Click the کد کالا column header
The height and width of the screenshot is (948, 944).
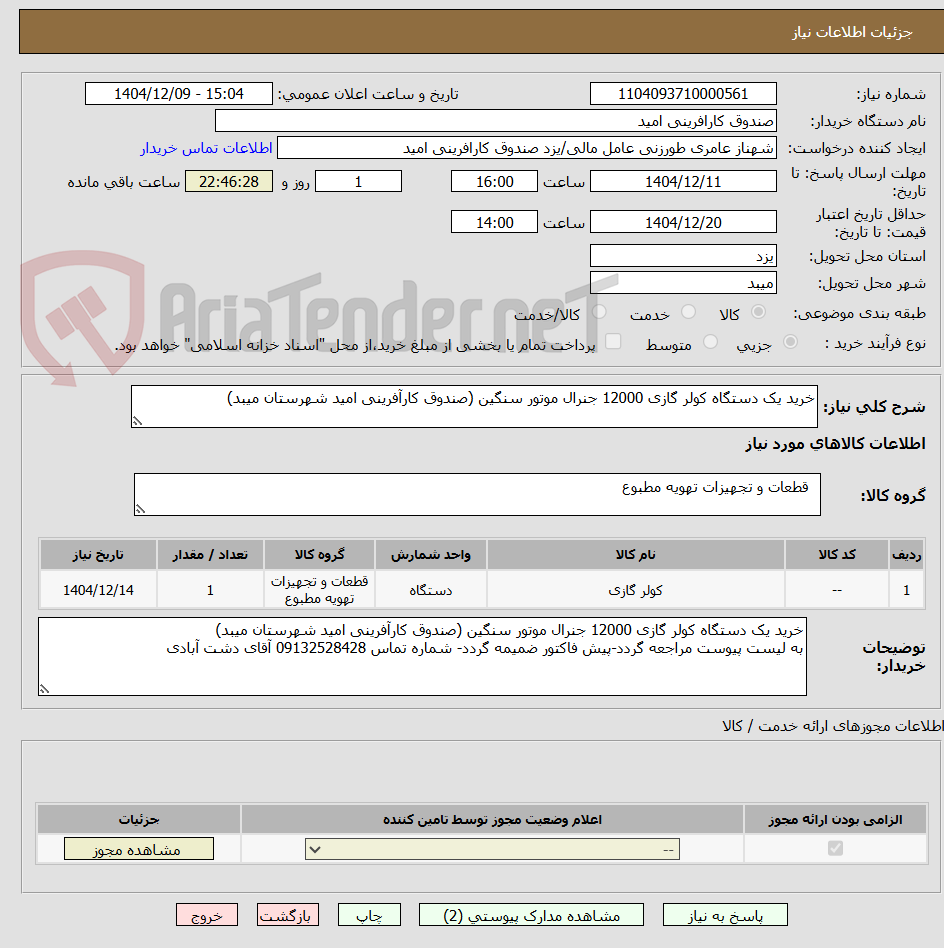pyautogui.click(x=837, y=554)
